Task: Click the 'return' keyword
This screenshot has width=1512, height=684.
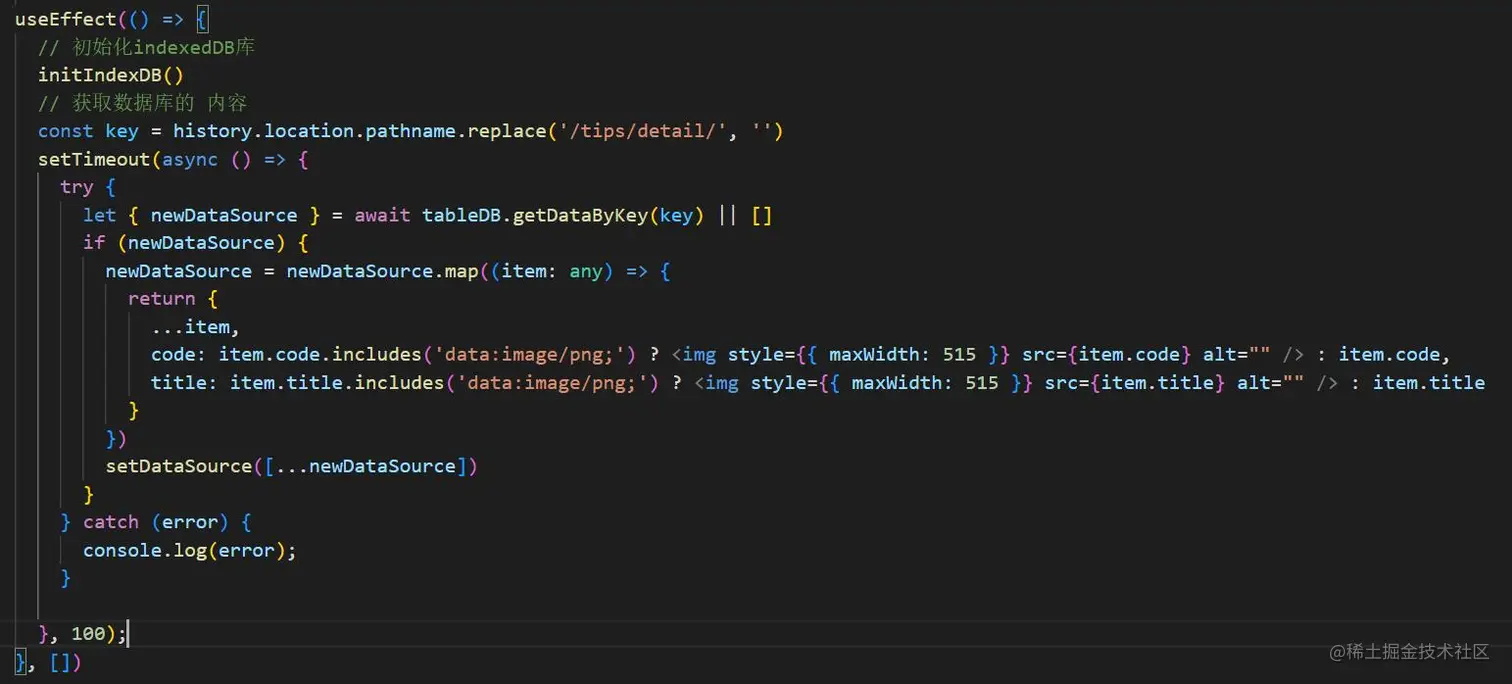Action: pos(162,298)
